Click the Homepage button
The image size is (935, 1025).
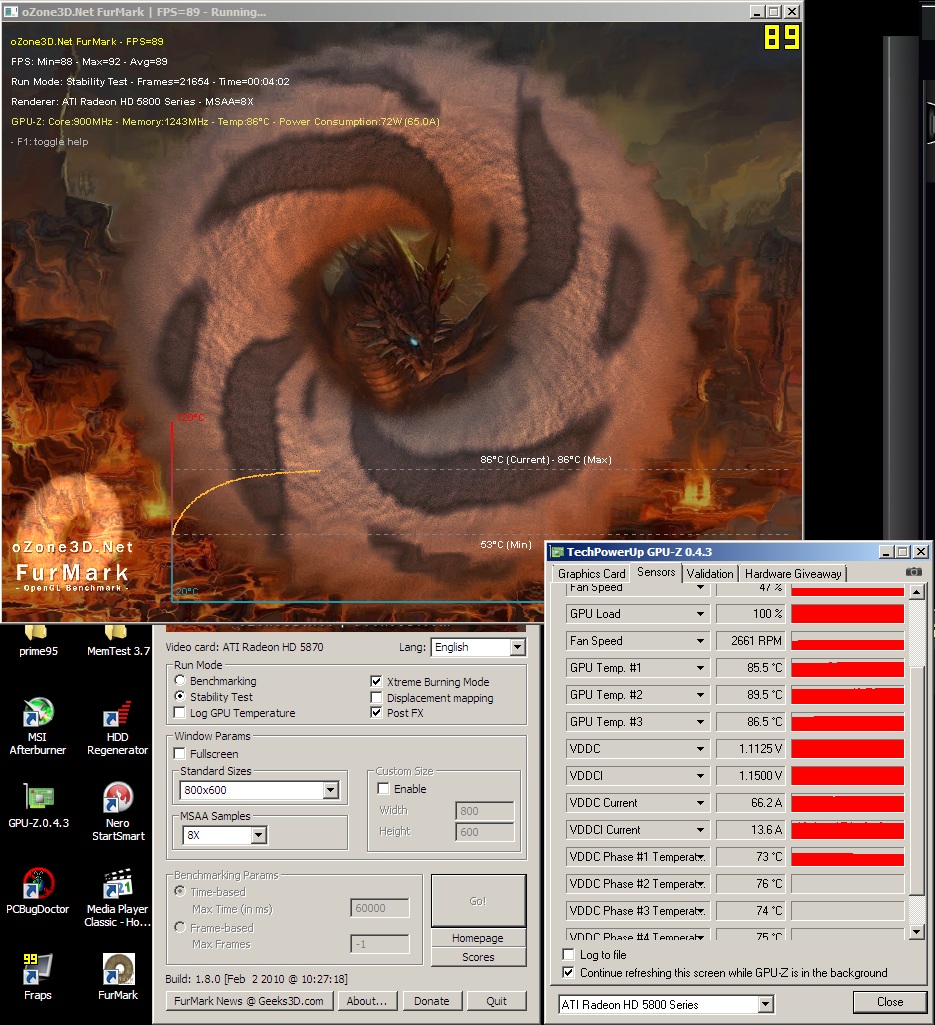[478, 938]
